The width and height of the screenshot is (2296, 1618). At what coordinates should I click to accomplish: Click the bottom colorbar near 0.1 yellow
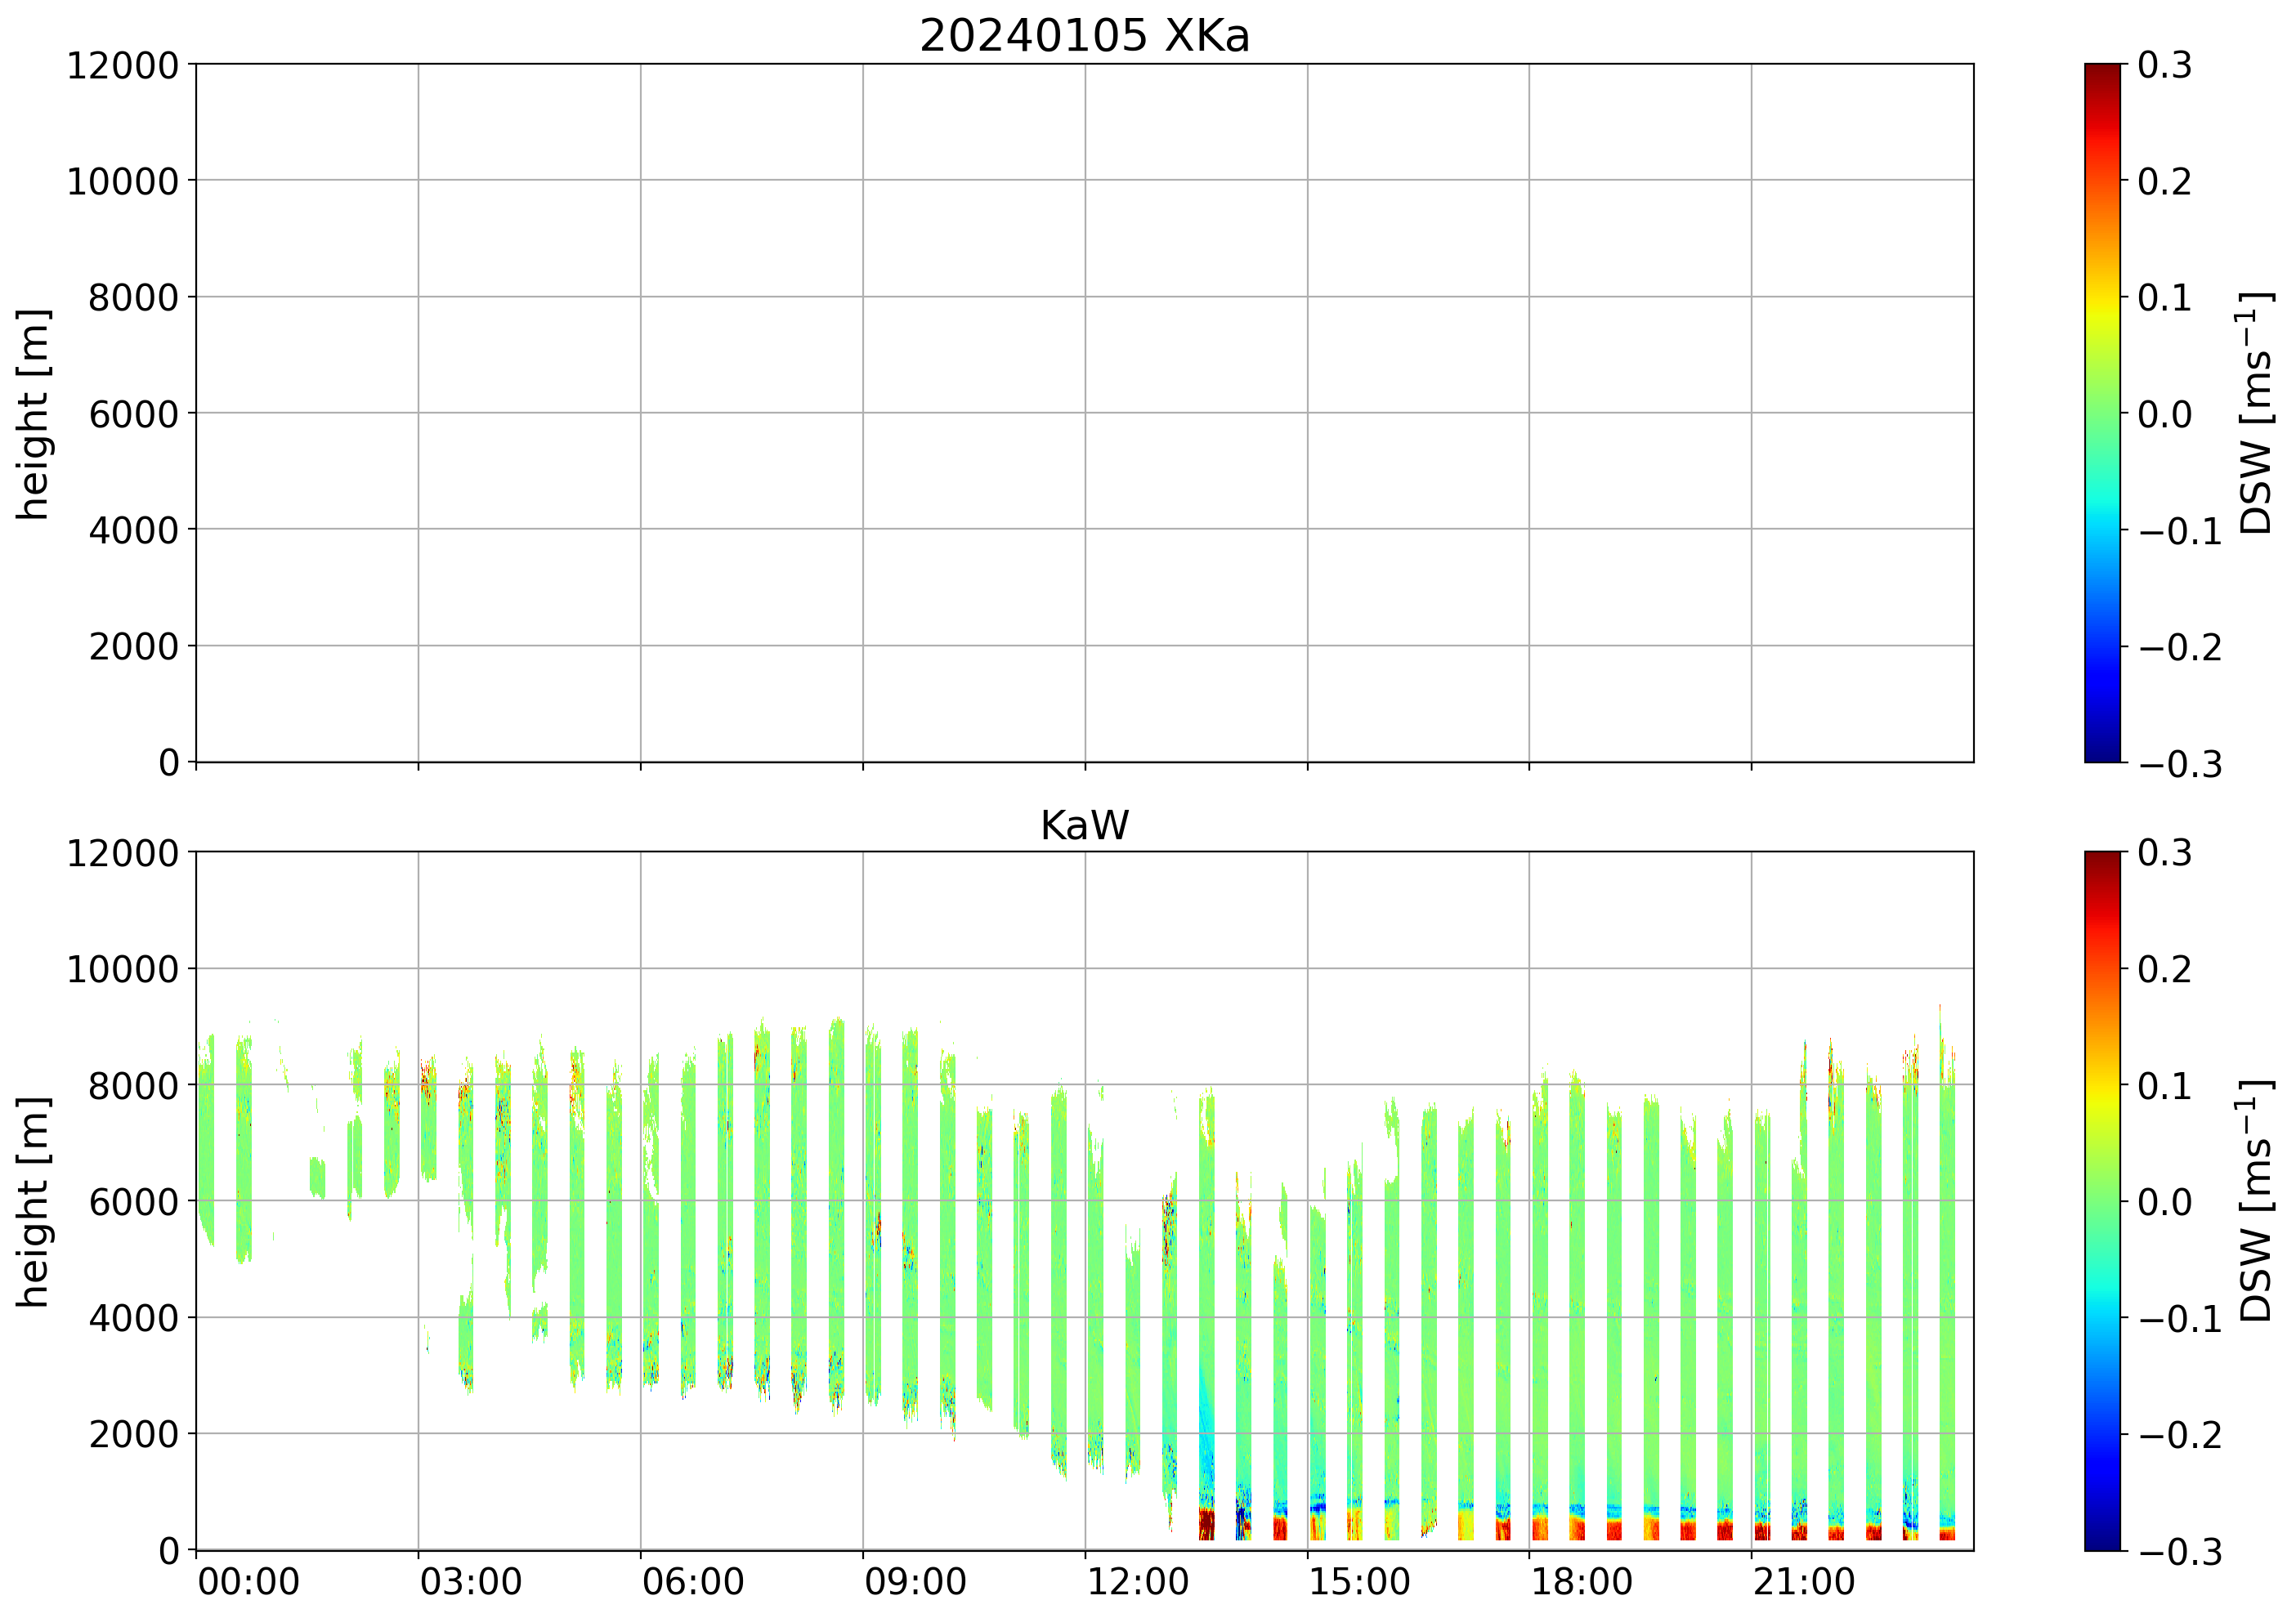click(2102, 1086)
